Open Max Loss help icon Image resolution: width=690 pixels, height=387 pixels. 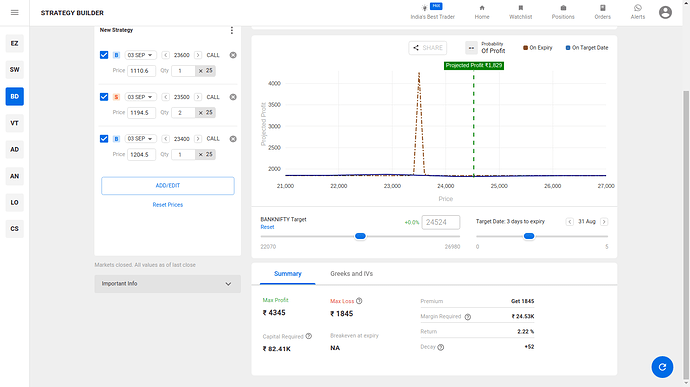359,301
